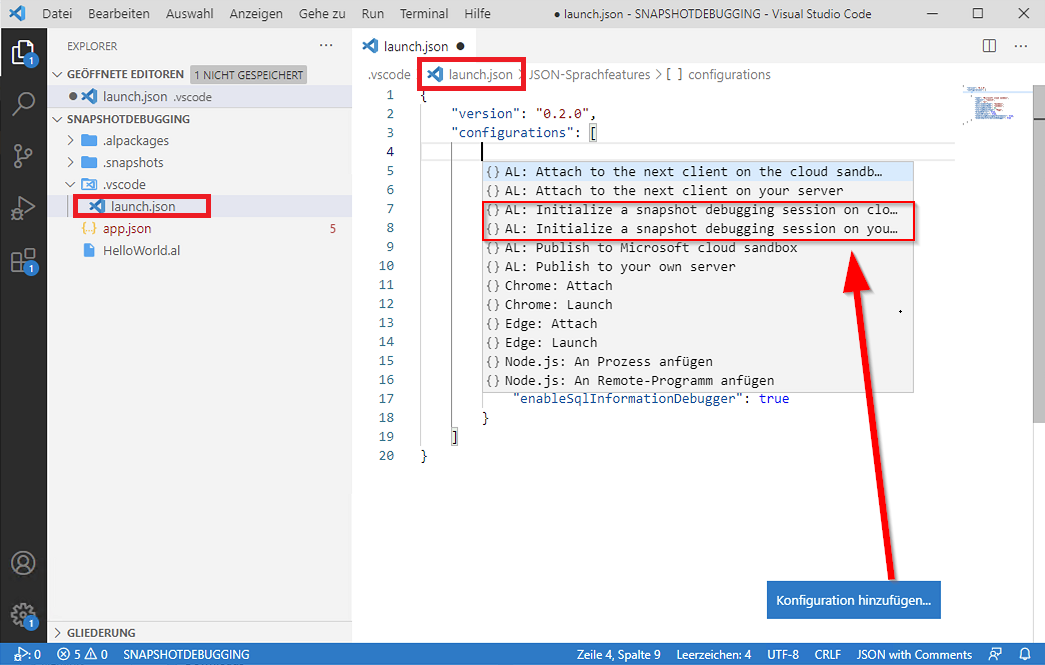Viewport: 1045px width, 665px height.
Task: Select Edge: Attach suggestion
Action: point(698,323)
